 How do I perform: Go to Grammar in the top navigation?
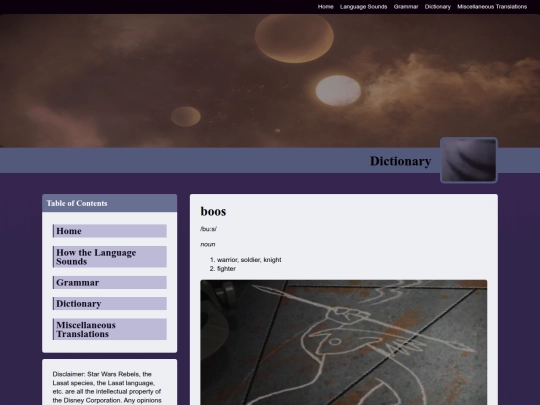[406, 7]
